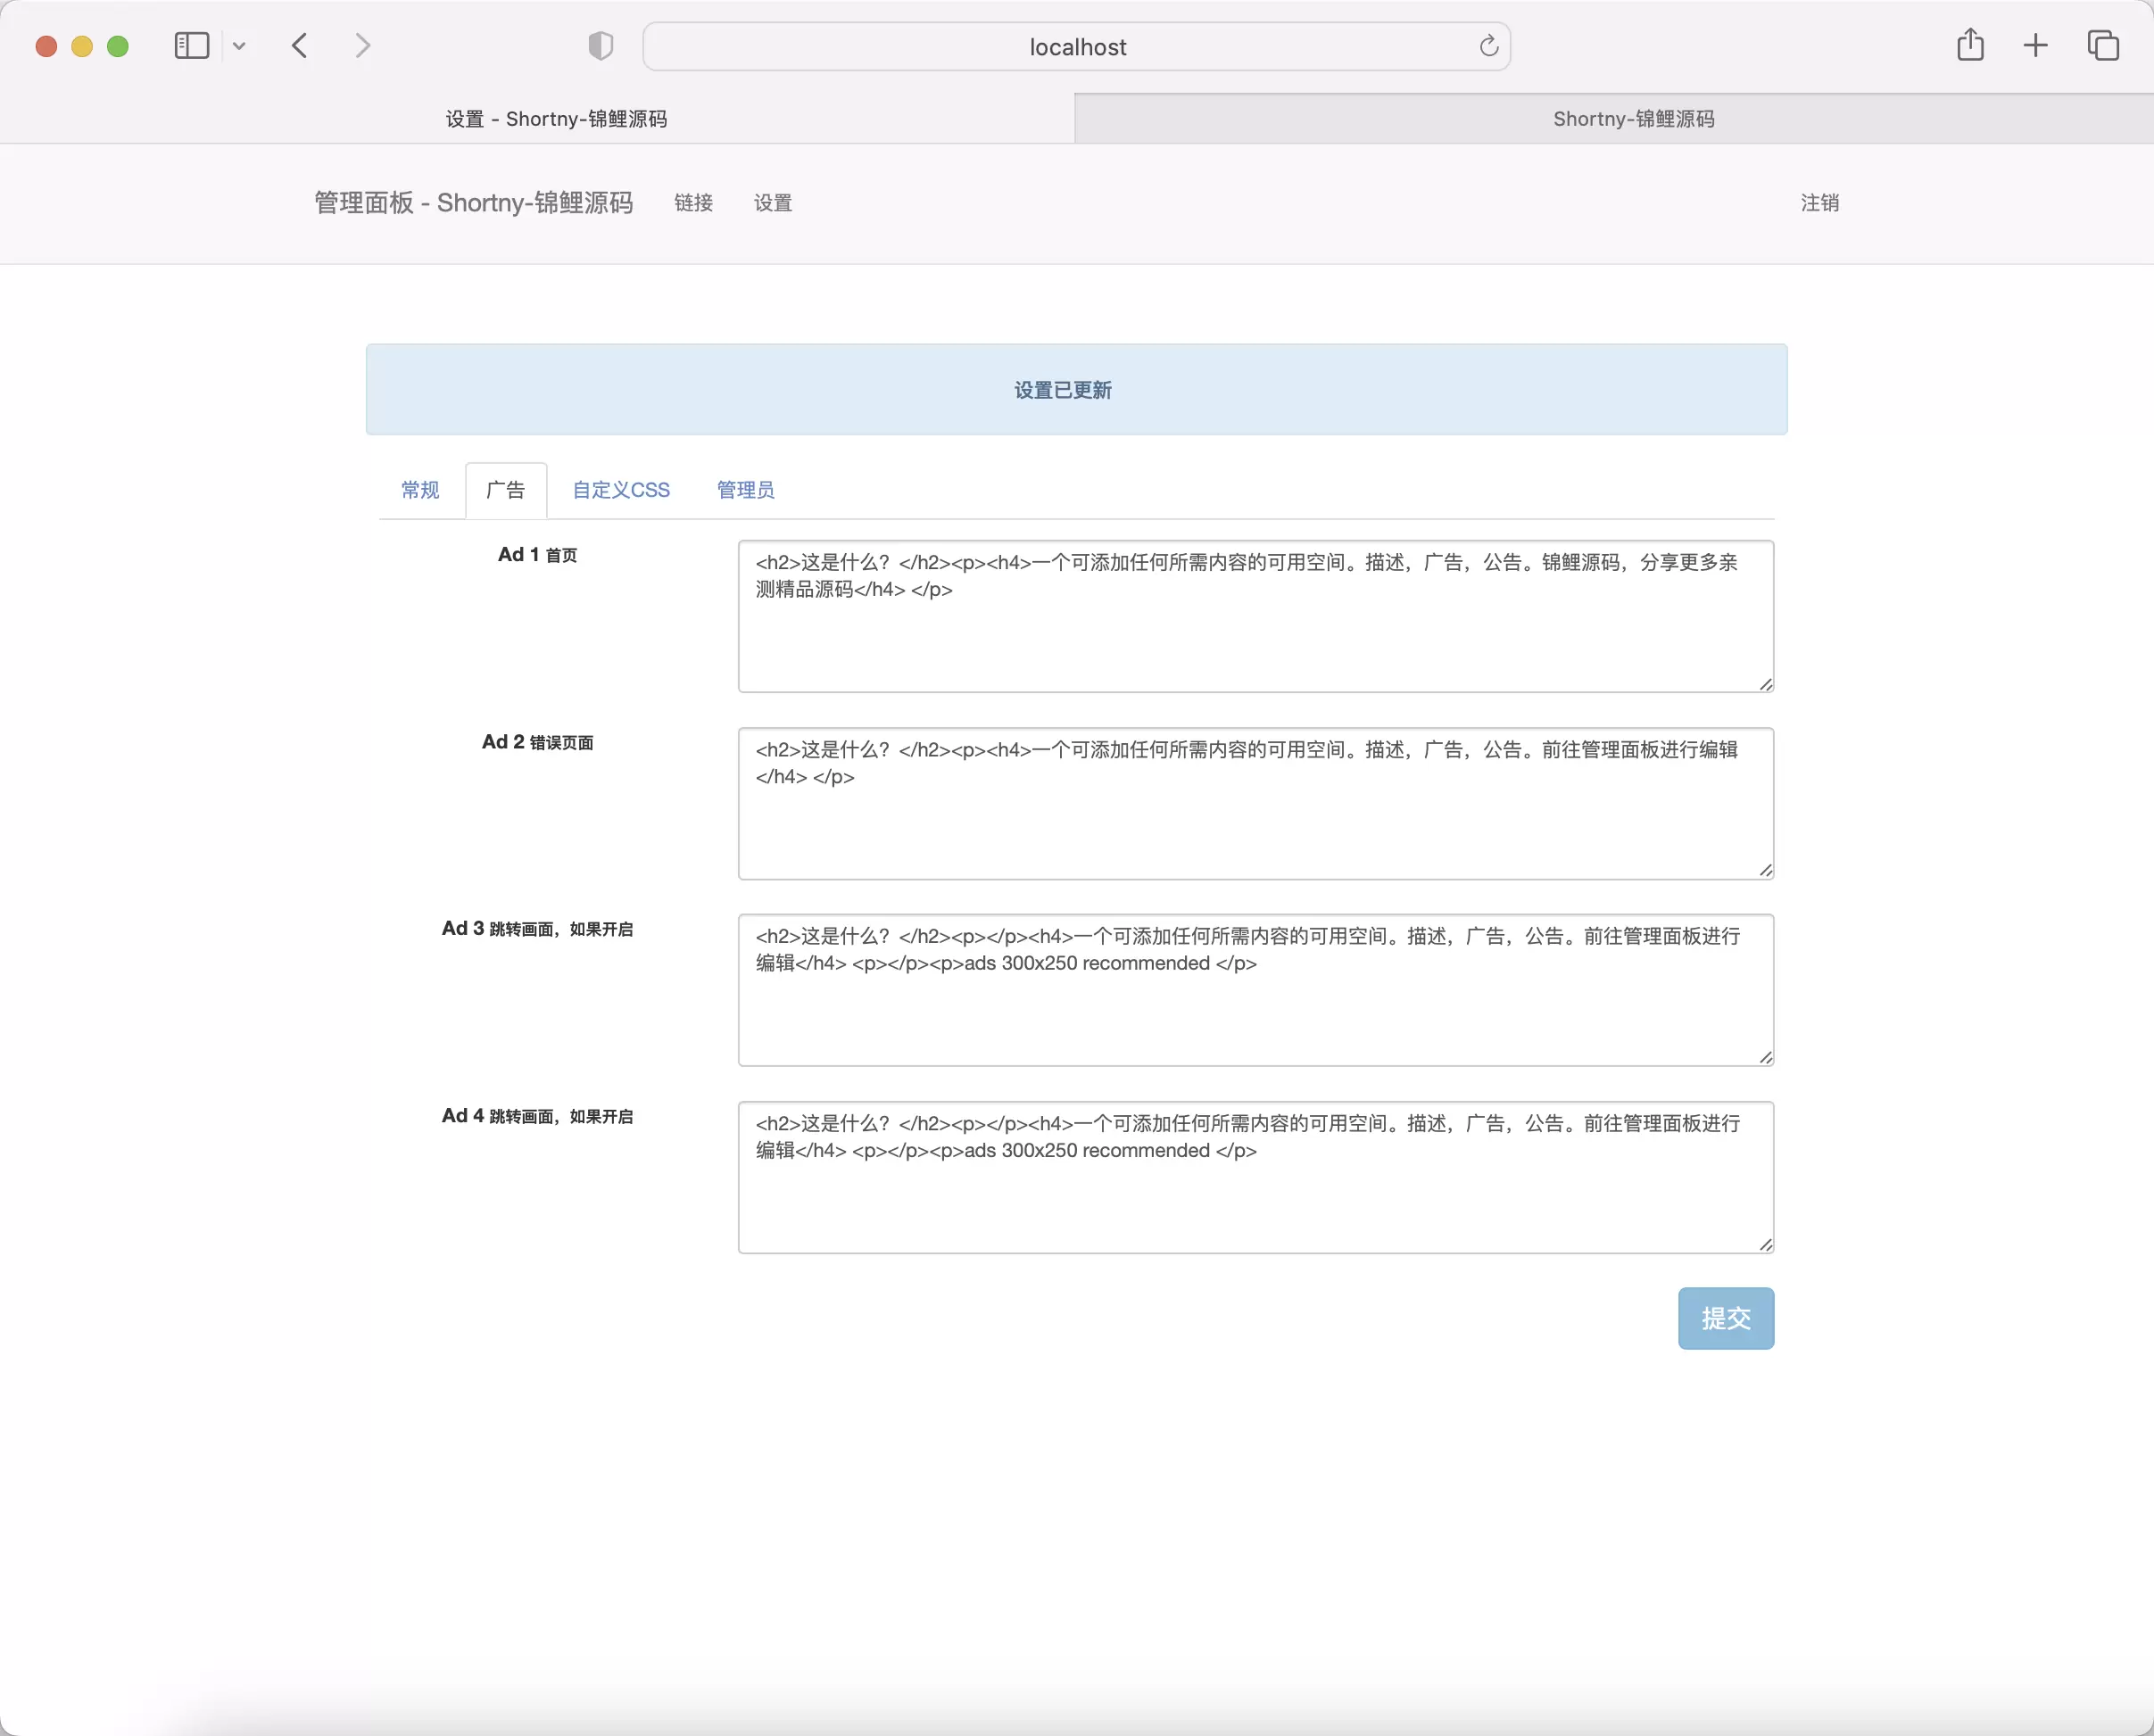Click the Ad 2 错误页面 label
This screenshot has height=1736, width=2154.
[537, 742]
